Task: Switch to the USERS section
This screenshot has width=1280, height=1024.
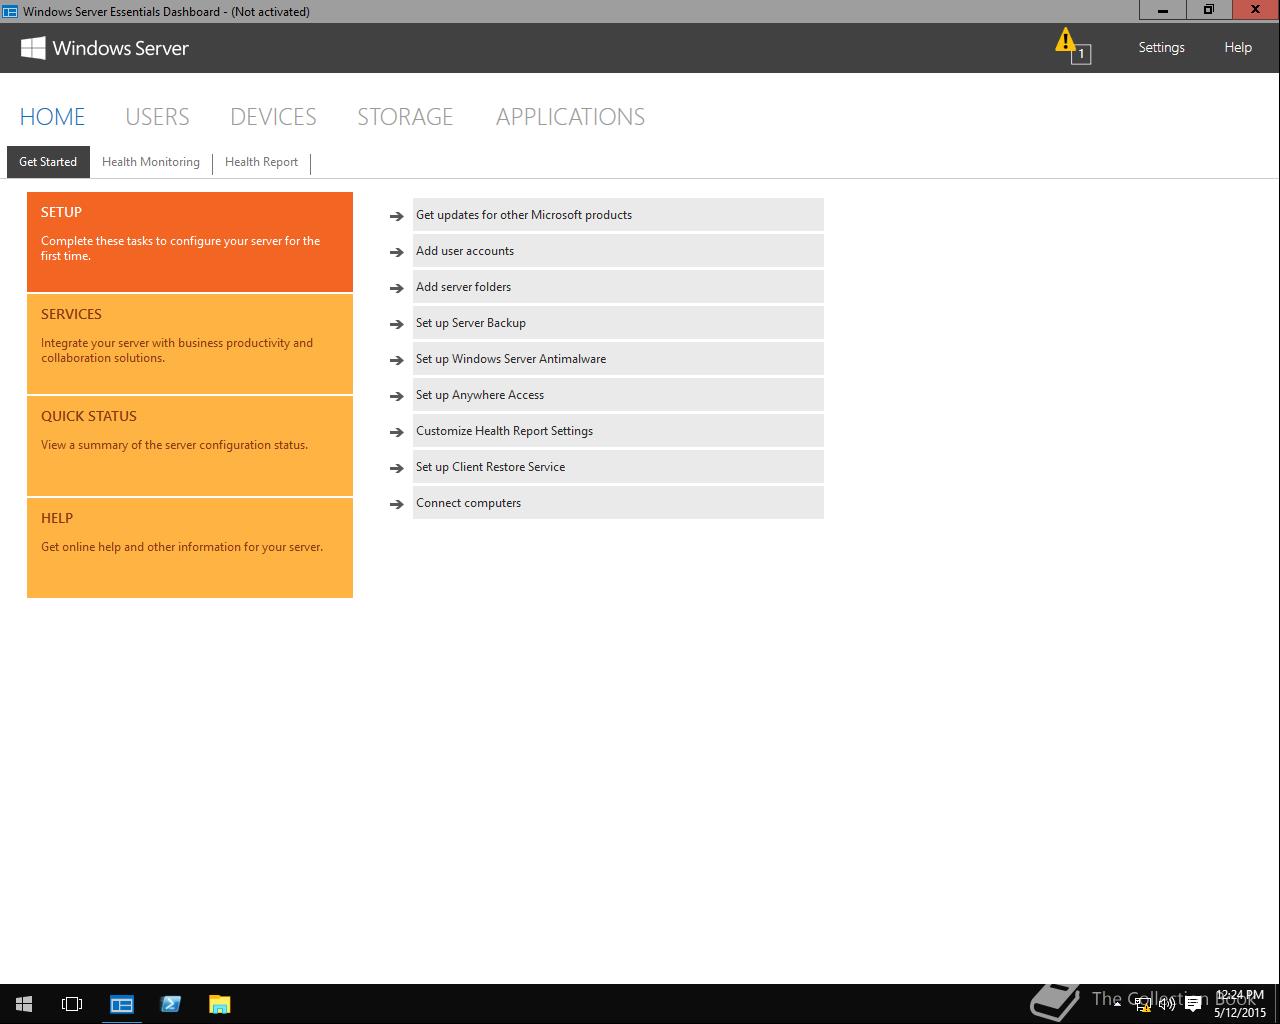Action: point(157,117)
